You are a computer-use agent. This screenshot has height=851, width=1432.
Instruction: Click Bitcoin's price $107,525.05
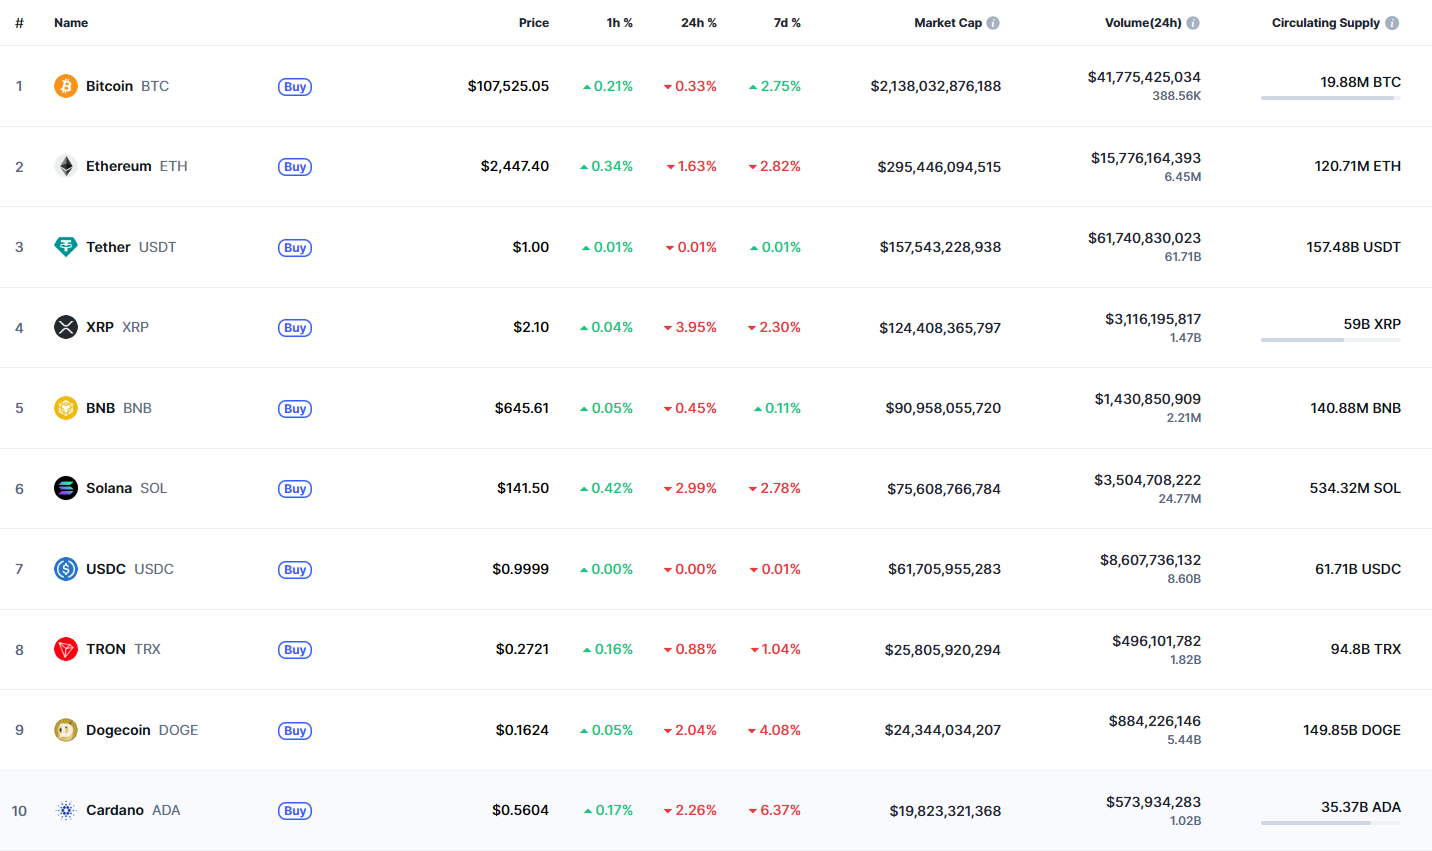pyautogui.click(x=508, y=86)
